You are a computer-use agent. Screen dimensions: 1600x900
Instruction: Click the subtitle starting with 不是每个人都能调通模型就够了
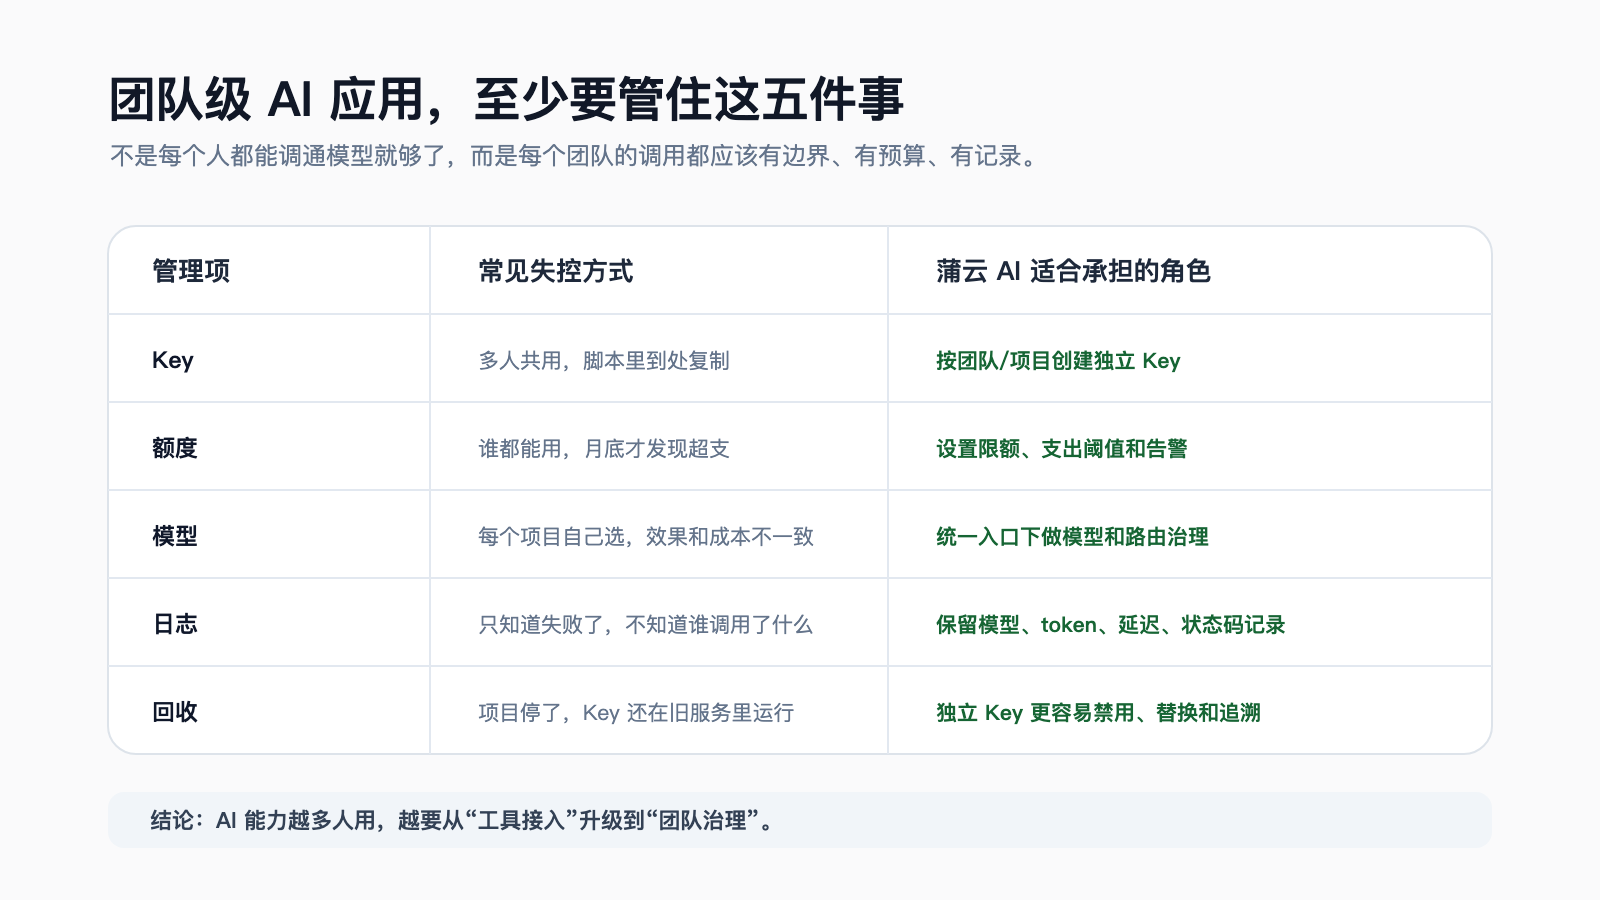pyautogui.click(x=577, y=156)
